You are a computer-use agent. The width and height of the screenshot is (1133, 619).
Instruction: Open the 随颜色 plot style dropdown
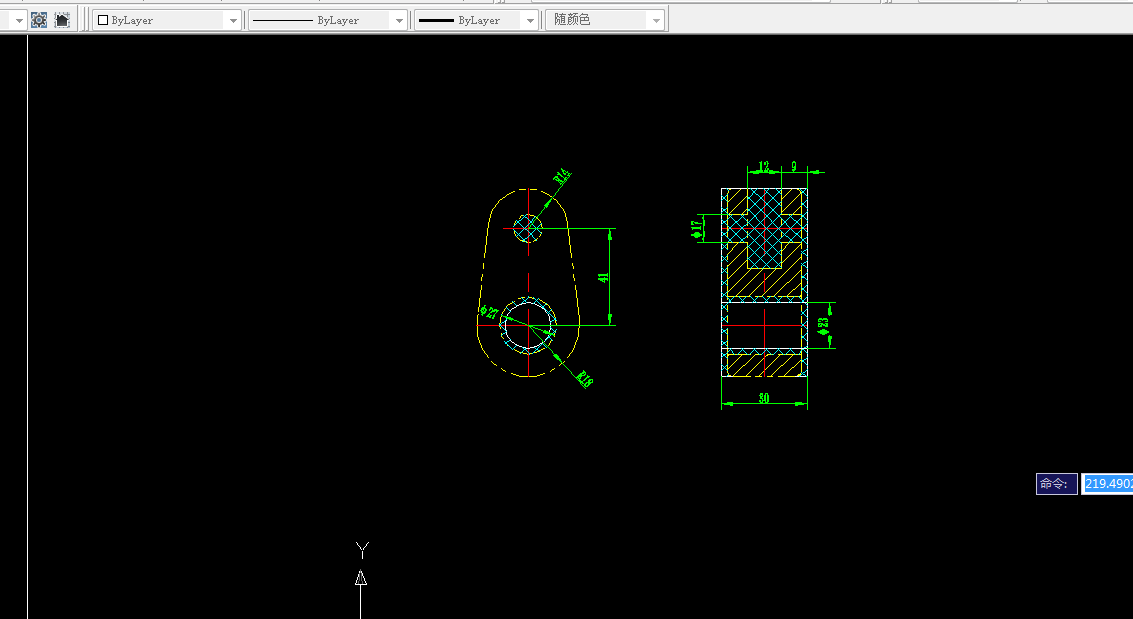605,20
